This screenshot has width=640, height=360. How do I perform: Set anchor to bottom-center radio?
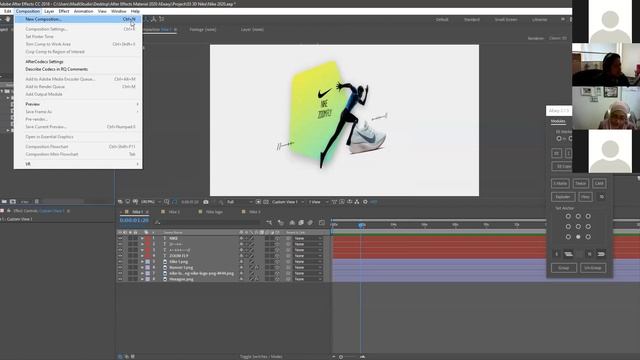[x=578, y=237]
